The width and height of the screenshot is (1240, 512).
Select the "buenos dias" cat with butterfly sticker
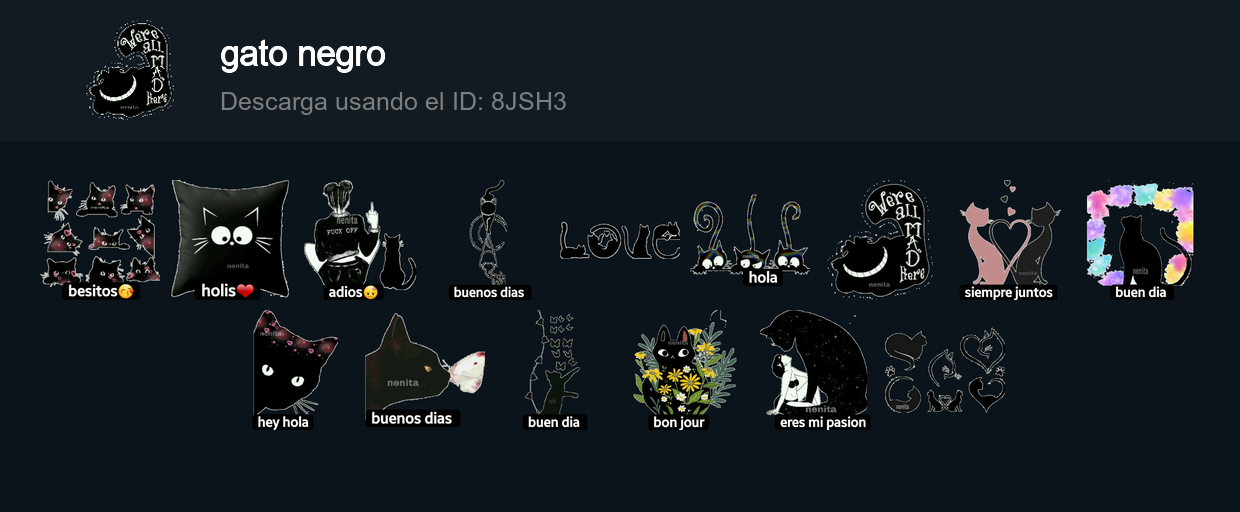coord(425,370)
